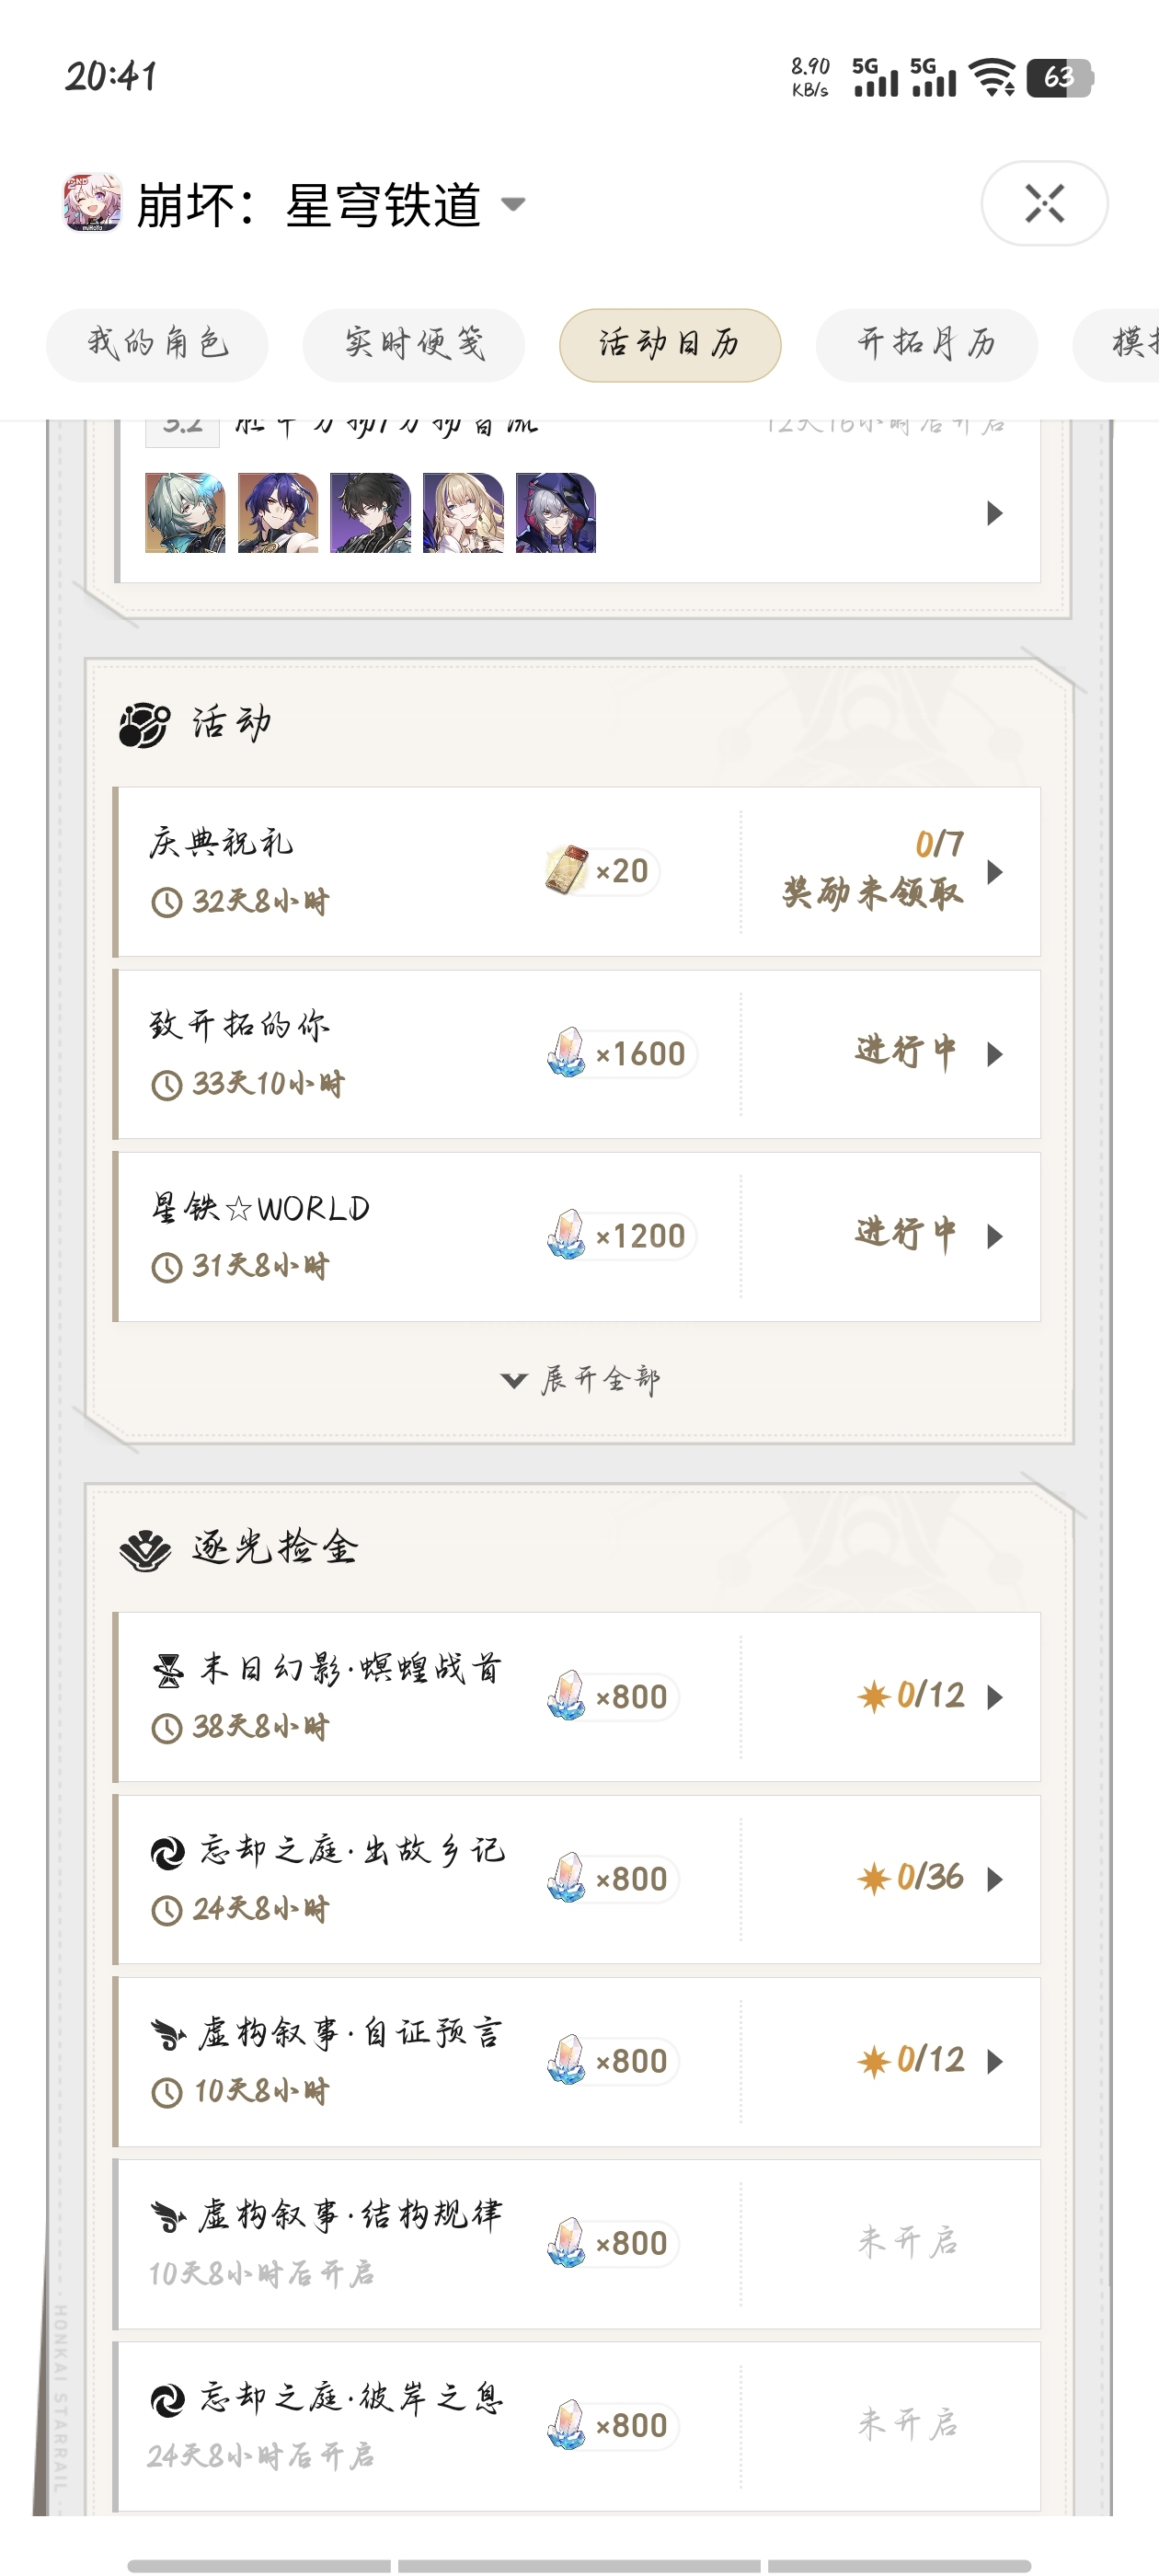Tap the 忘却之庭·出故乡记 swirl icon
The width and height of the screenshot is (1159, 2576).
pos(168,1853)
